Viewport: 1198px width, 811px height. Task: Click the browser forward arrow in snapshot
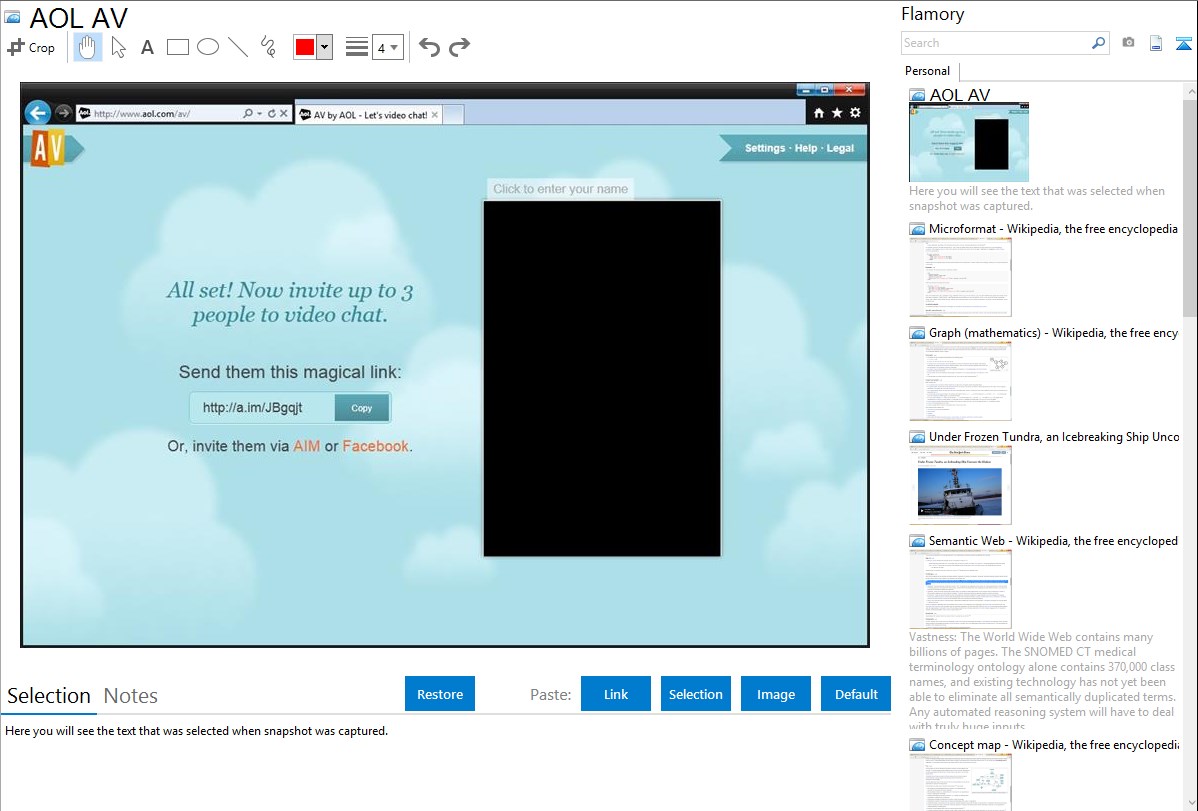tap(63, 113)
